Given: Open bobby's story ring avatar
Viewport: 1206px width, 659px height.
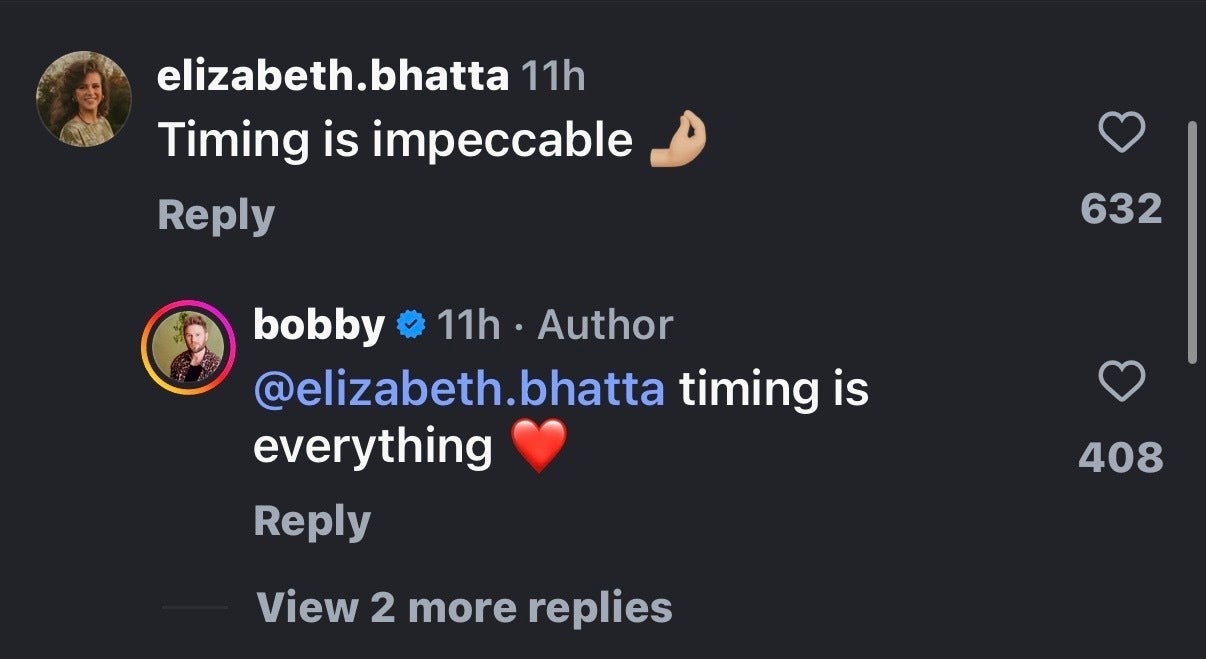Looking at the screenshot, I should point(187,348).
